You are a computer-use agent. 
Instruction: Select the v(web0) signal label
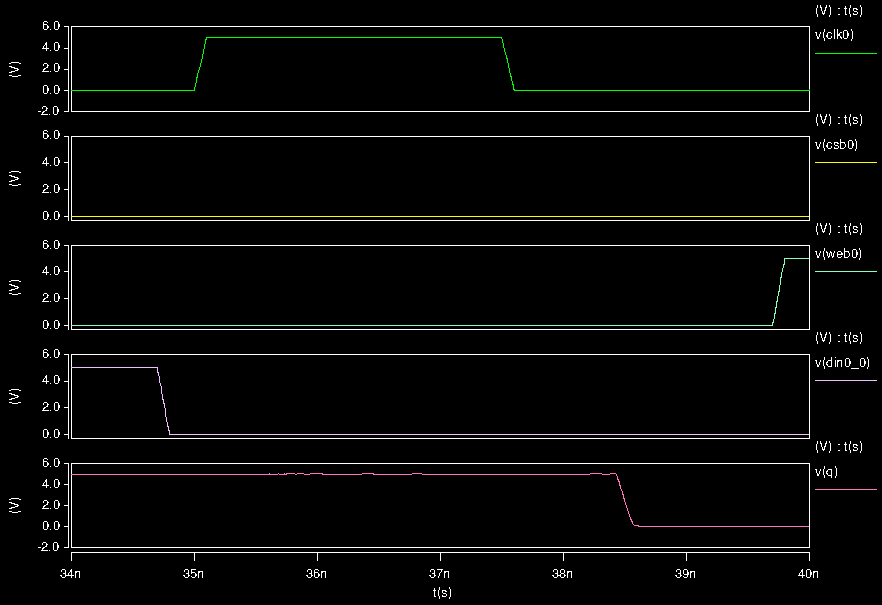838,253
